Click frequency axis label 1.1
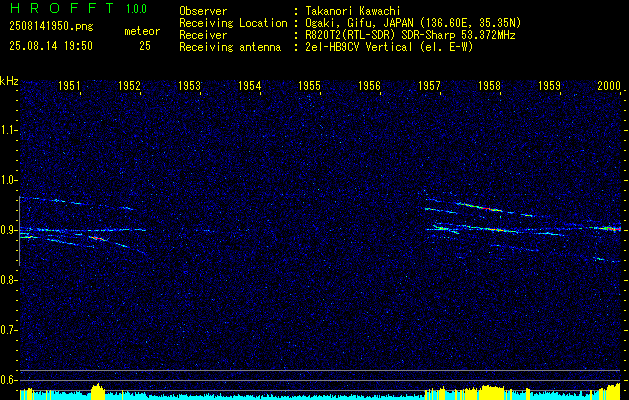Screen dimensions: 629x400 pyautogui.click(x=7, y=130)
